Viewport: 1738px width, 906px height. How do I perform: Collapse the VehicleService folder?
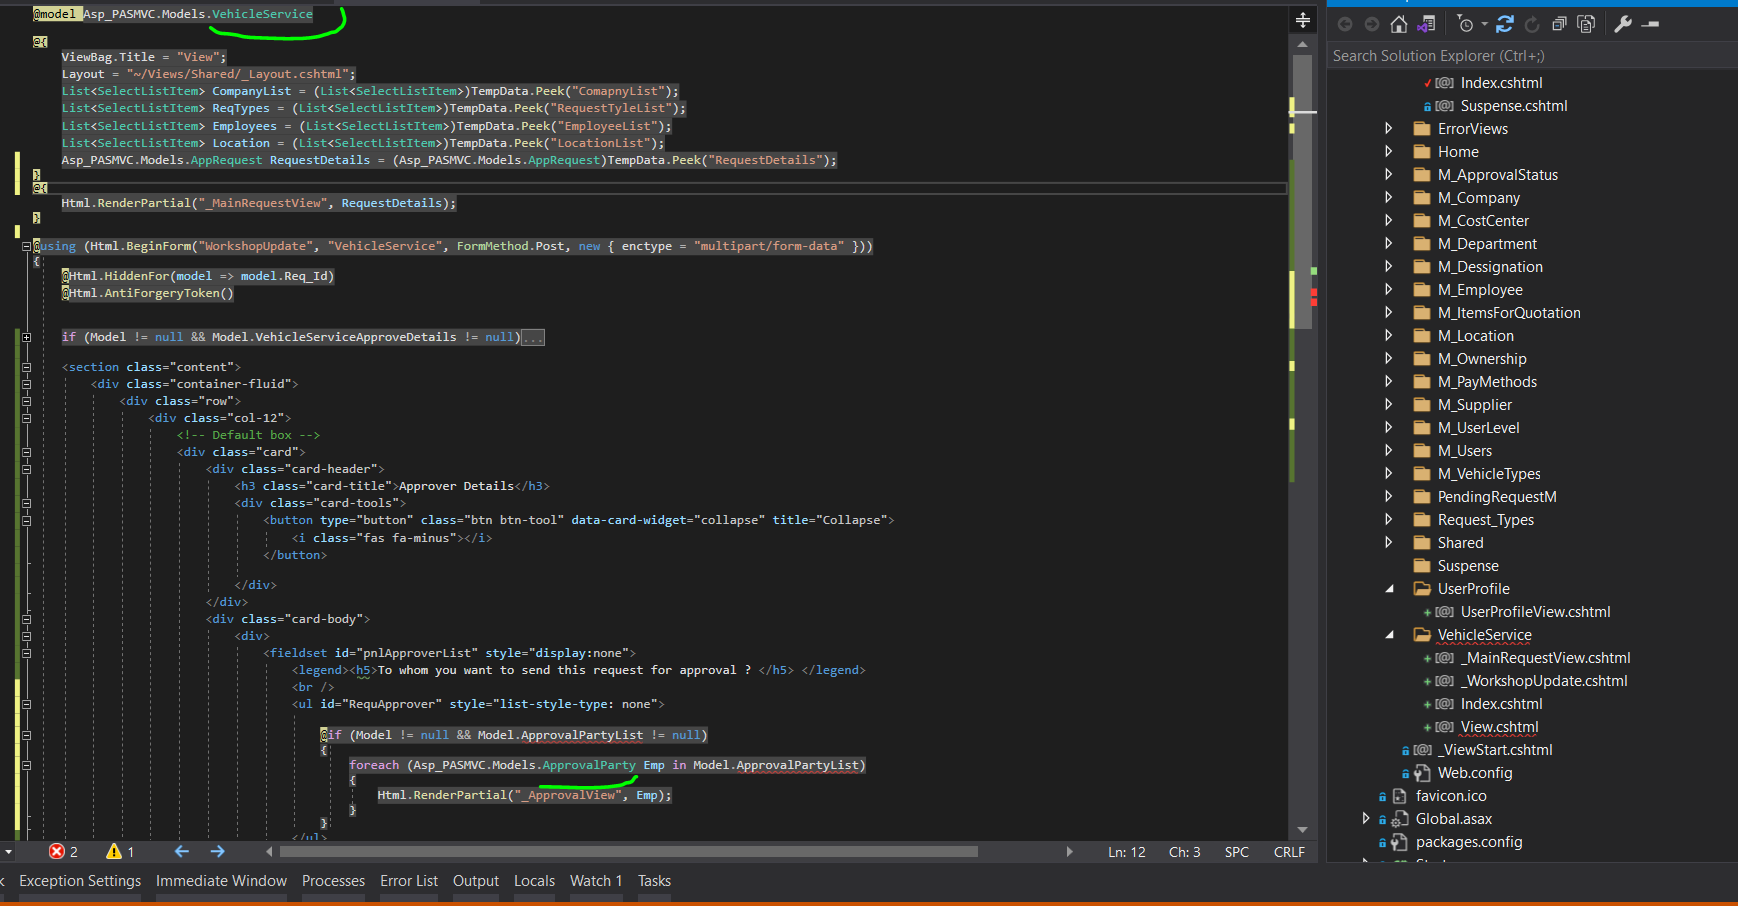pyautogui.click(x=1389, y=635)
